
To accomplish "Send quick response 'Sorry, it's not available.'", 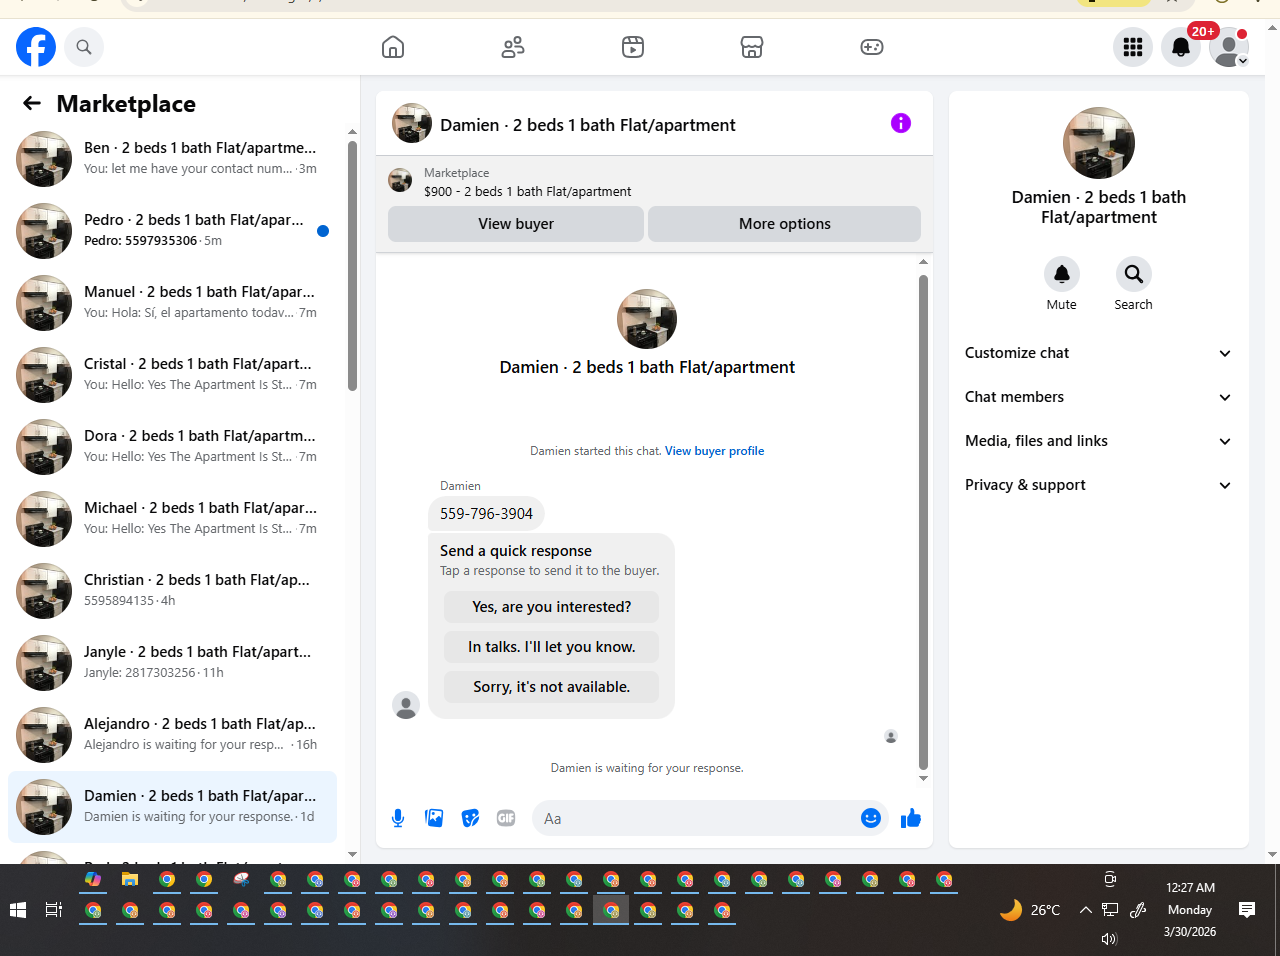I will coord(552,687).
